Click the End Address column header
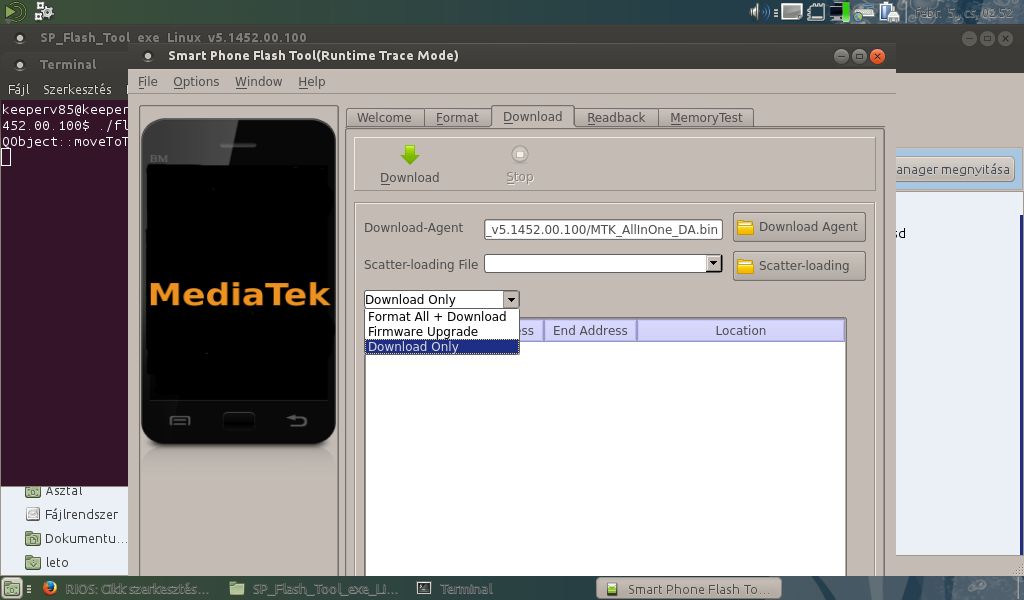 click(x=590, y=330)
